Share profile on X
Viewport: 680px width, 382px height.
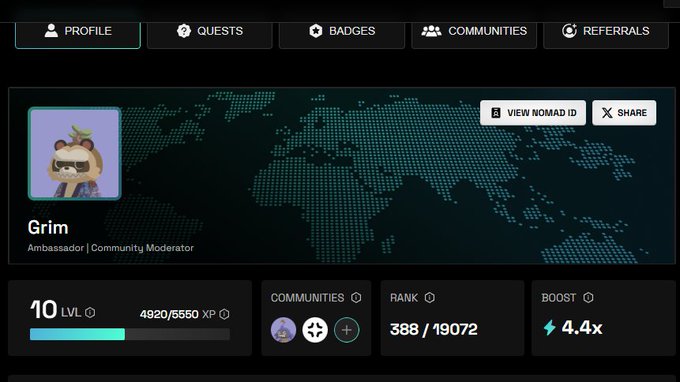pyautogui.click(x=624, y=113)
